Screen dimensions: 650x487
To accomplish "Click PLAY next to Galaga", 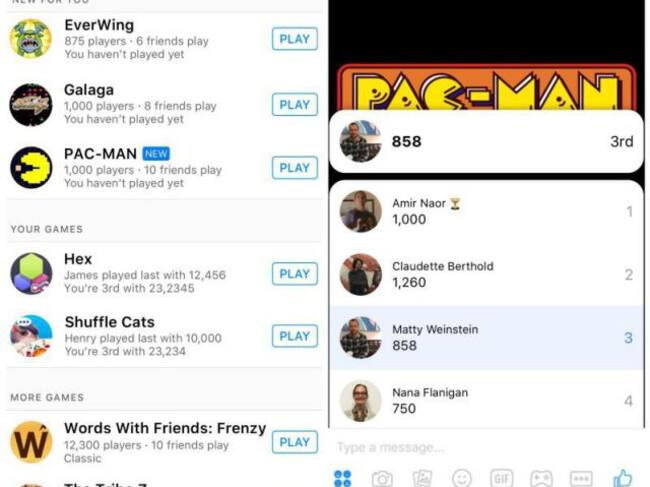I will point(295,104).
